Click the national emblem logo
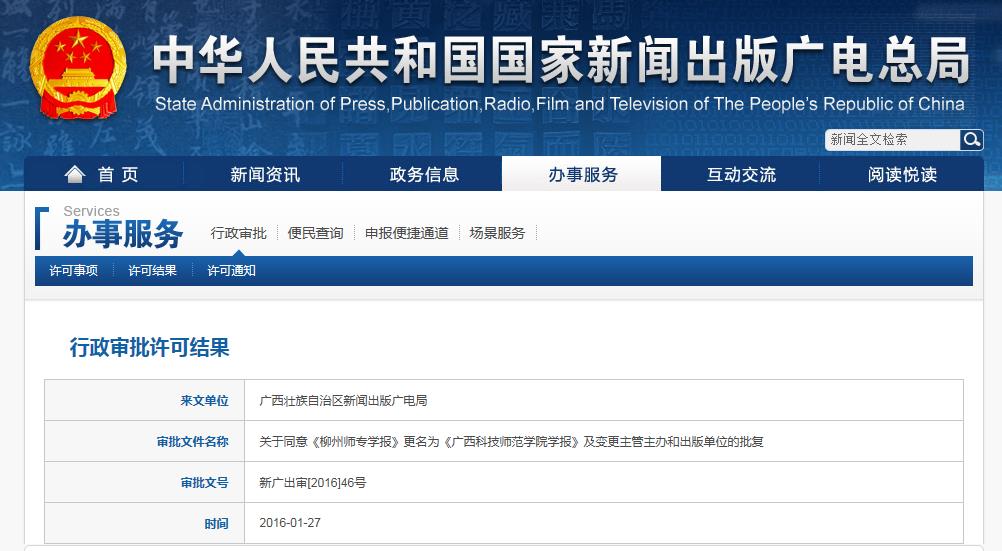This screenshot has width=1002, height=551. coord(78,68)
